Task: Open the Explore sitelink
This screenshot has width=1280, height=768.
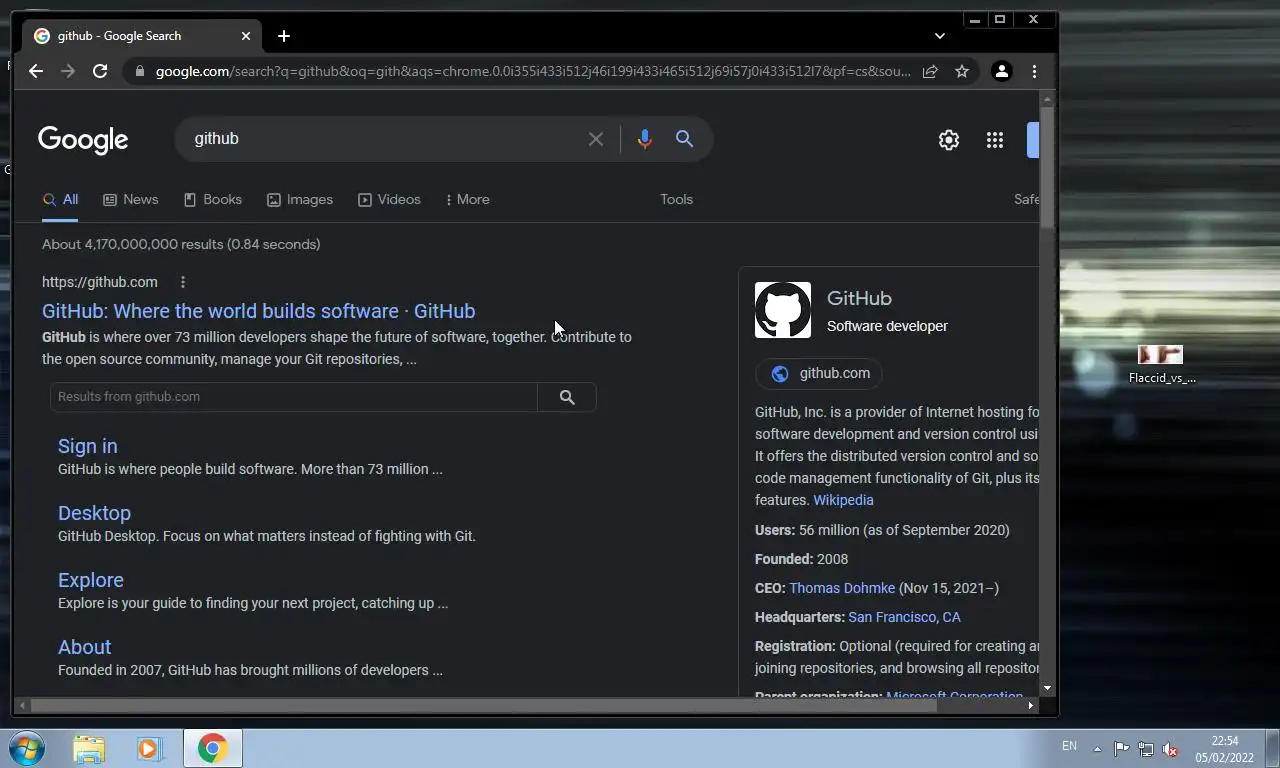Action: pyautogui.click(x=91, y=580)
